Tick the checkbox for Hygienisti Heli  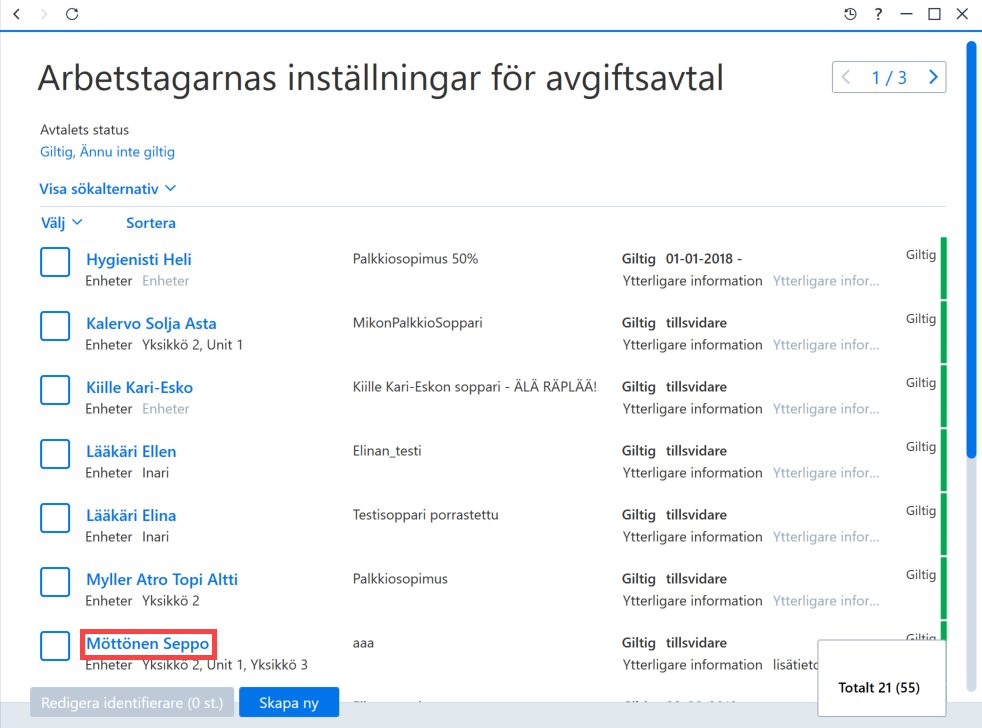(55, 262)
